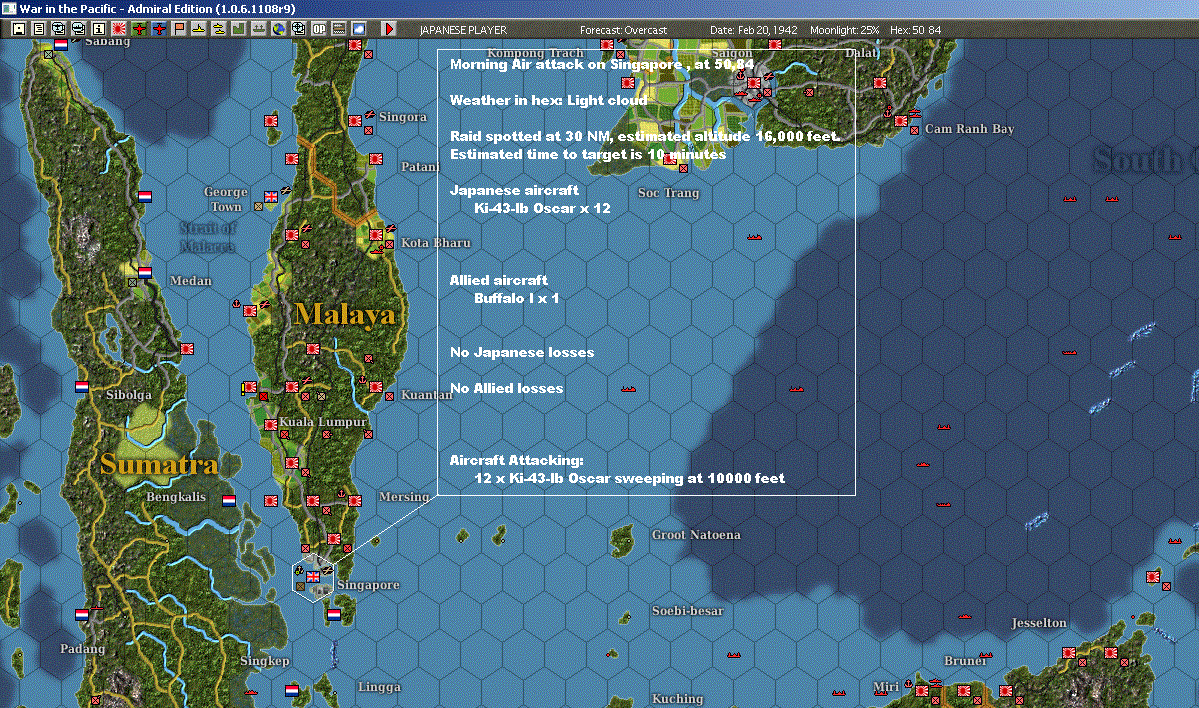Click the Sumatra region label
The height and width of the screenshot is (708, 1199).
pos(159,464)
